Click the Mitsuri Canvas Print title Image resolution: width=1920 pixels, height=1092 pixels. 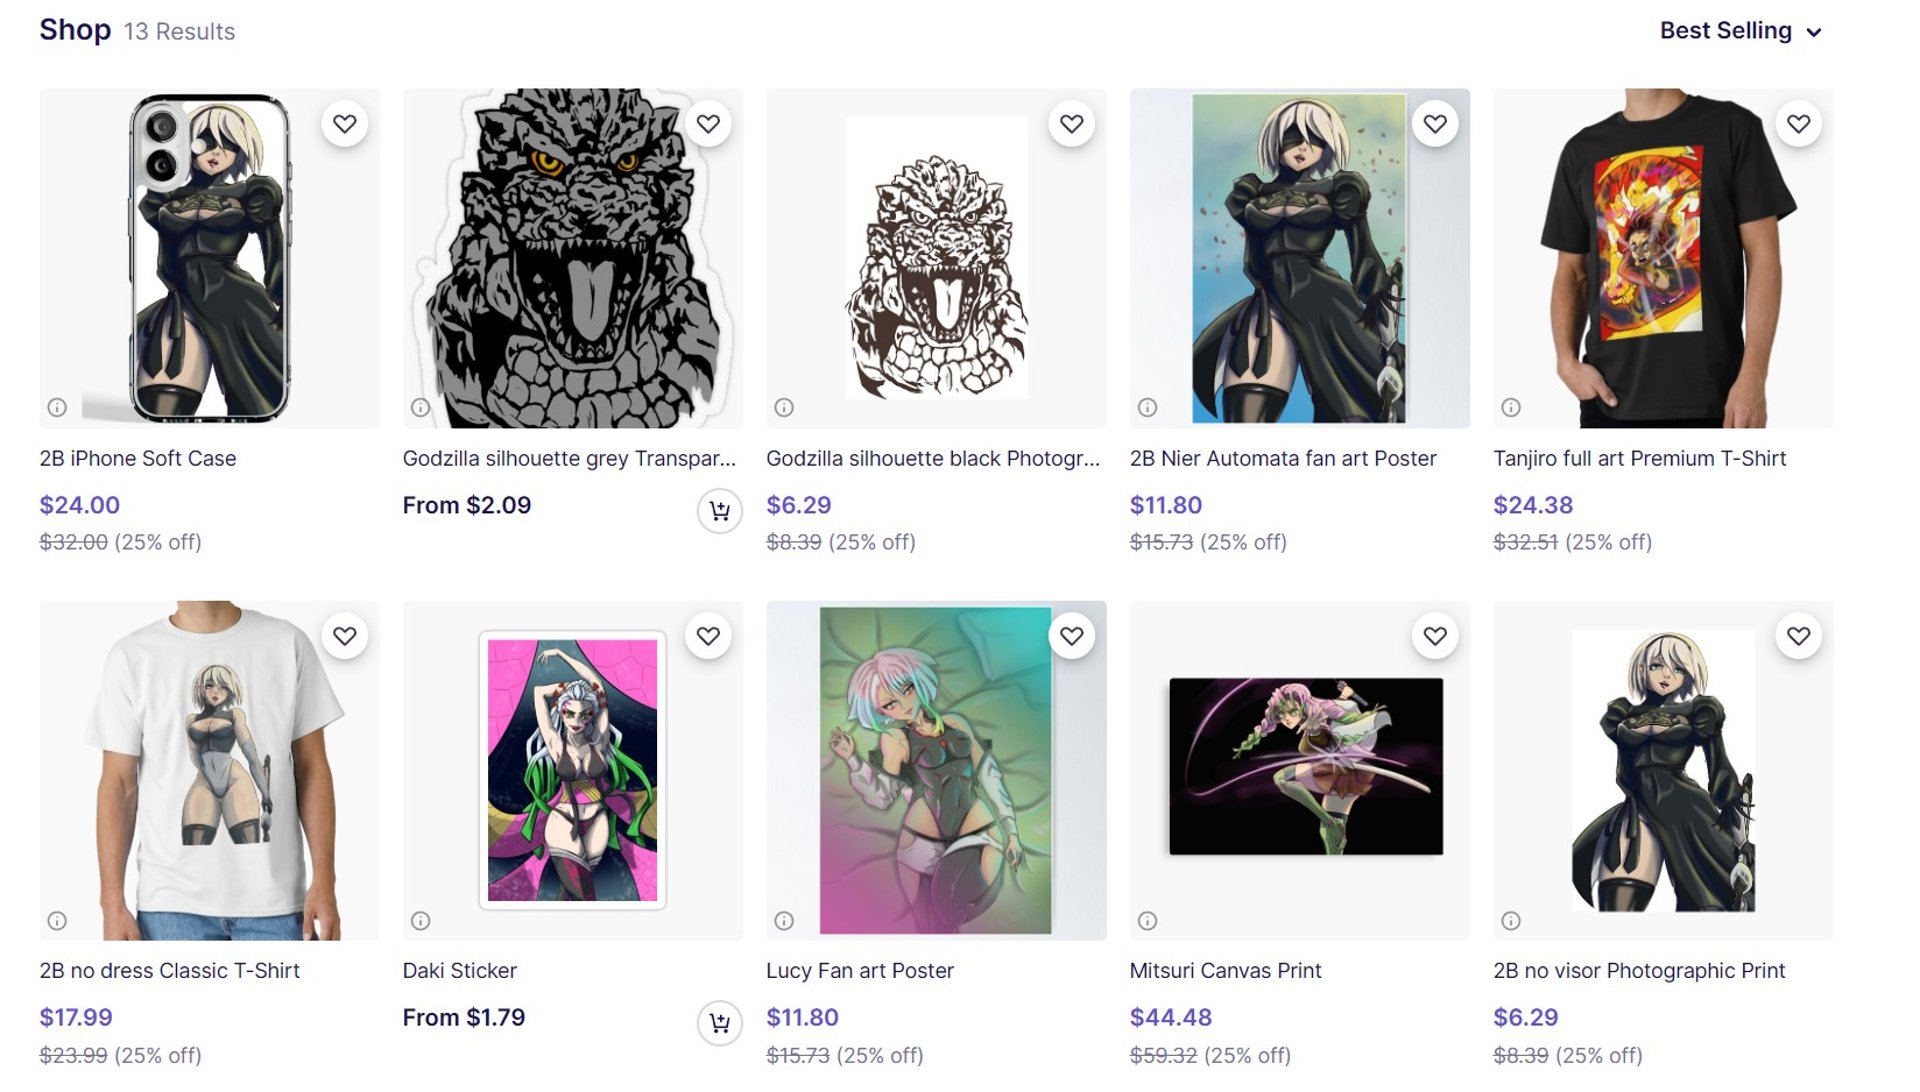1225,970
